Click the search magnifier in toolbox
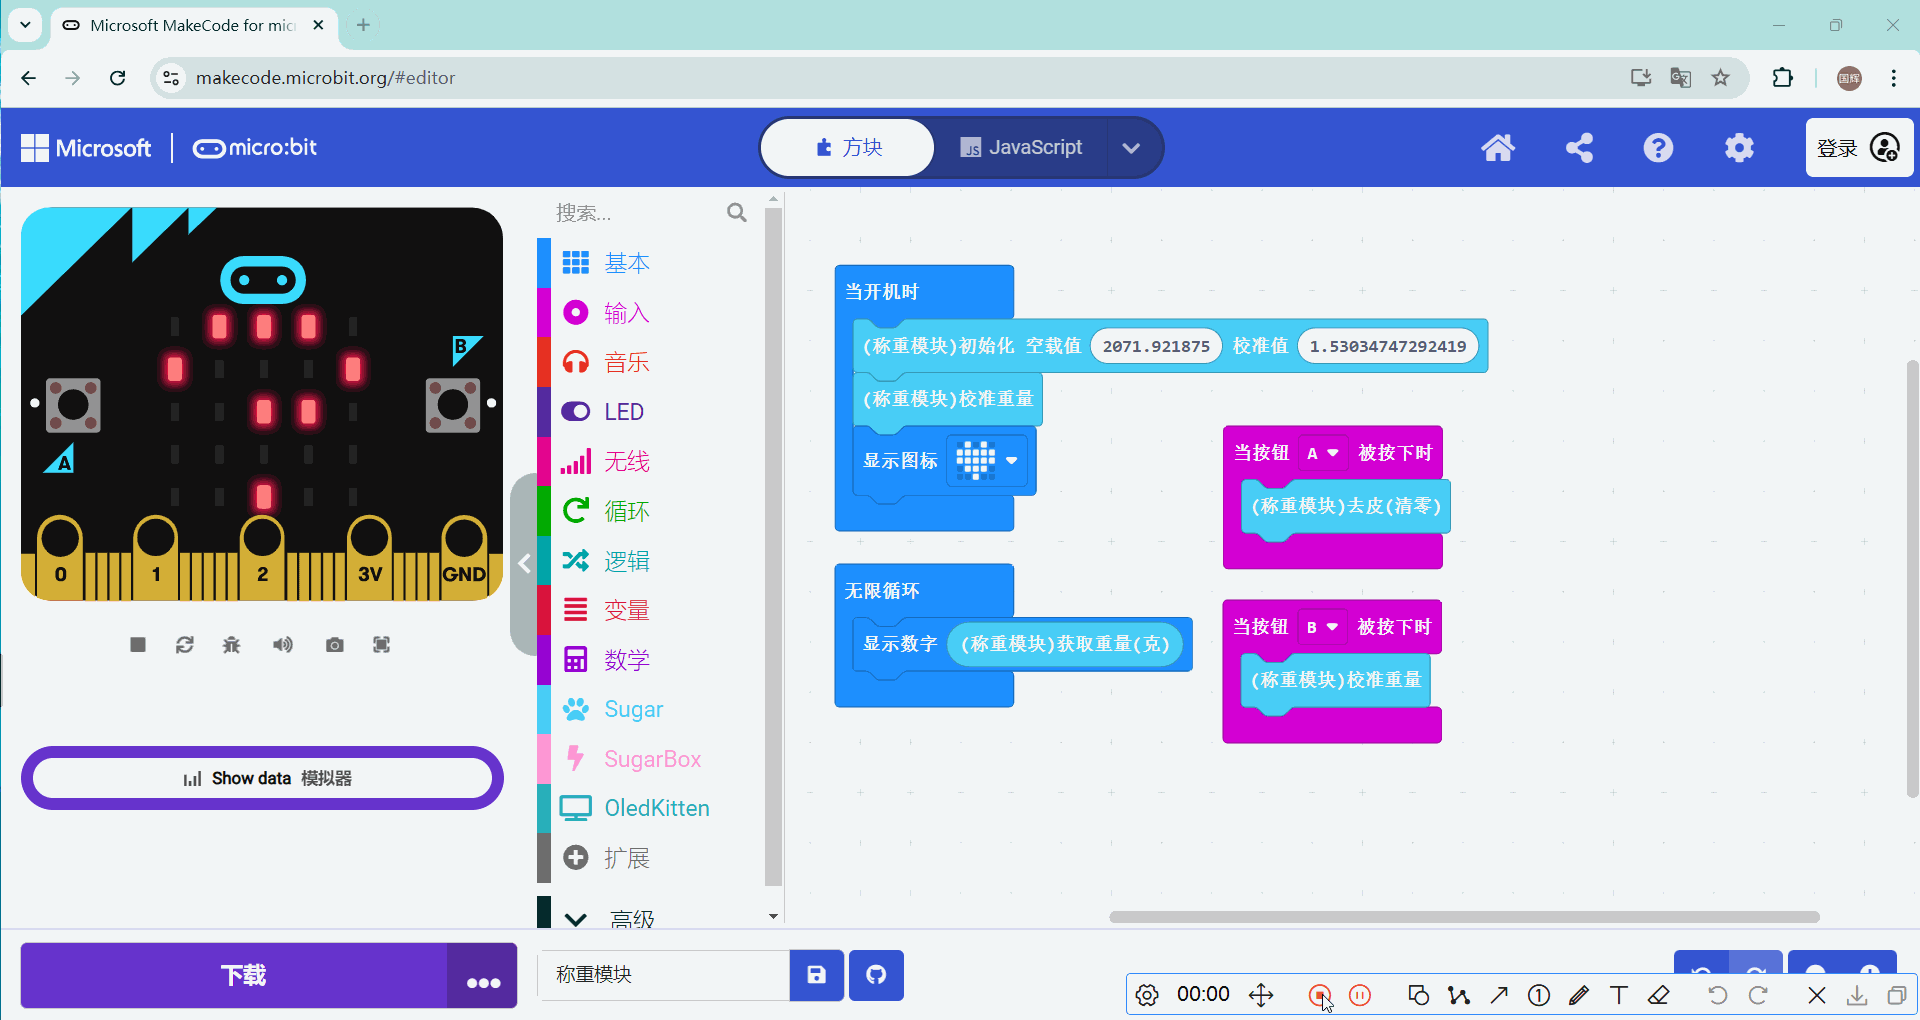This screenshot has width=1920, height=1020. coord(737,212)
